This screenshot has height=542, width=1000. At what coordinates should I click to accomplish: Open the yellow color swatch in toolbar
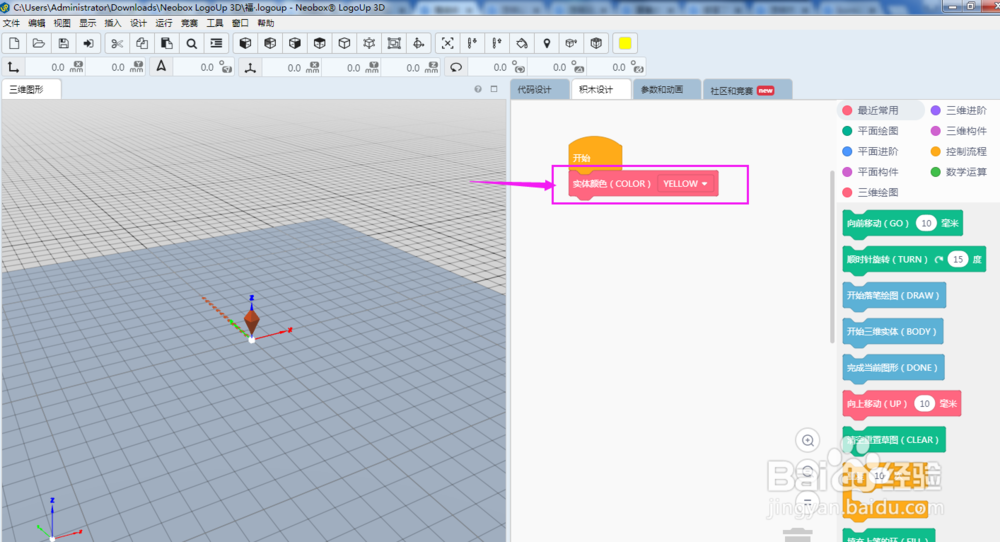(625, 43)
